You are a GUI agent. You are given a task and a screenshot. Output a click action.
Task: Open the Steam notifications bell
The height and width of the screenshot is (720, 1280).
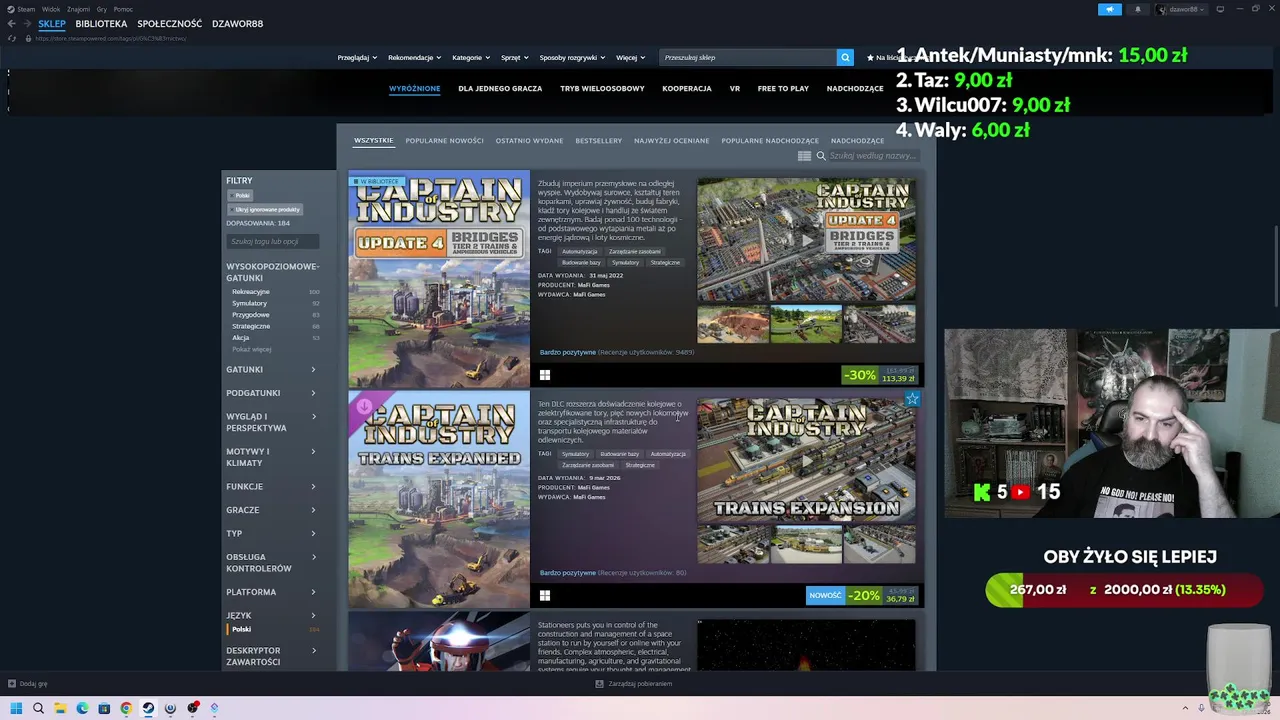pyautogui.click(x=1137, y=9)
